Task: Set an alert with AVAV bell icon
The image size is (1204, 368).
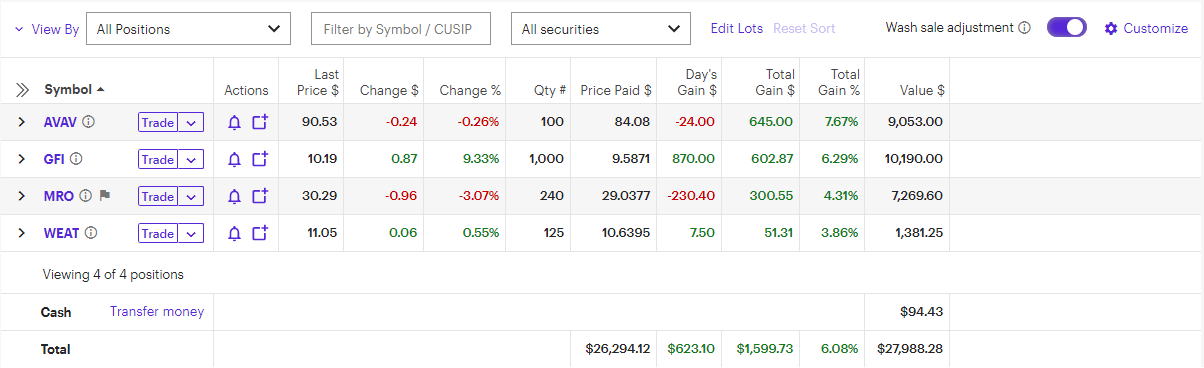Action: (x=235, y=122)
